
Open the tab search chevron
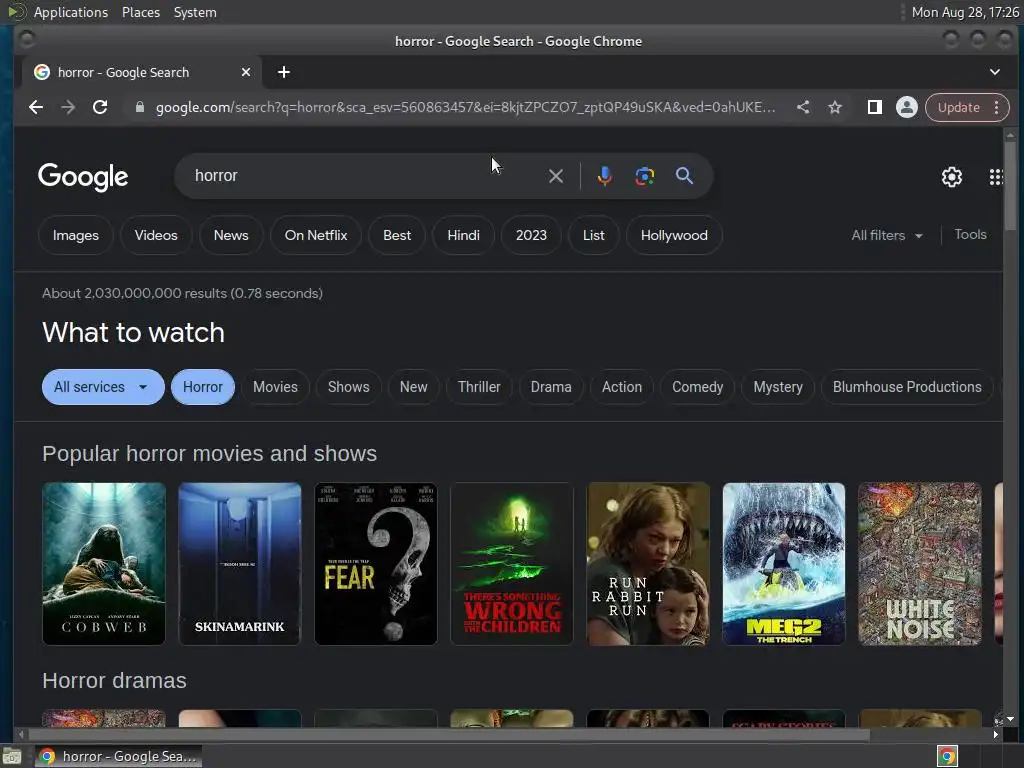click(995, 72)
